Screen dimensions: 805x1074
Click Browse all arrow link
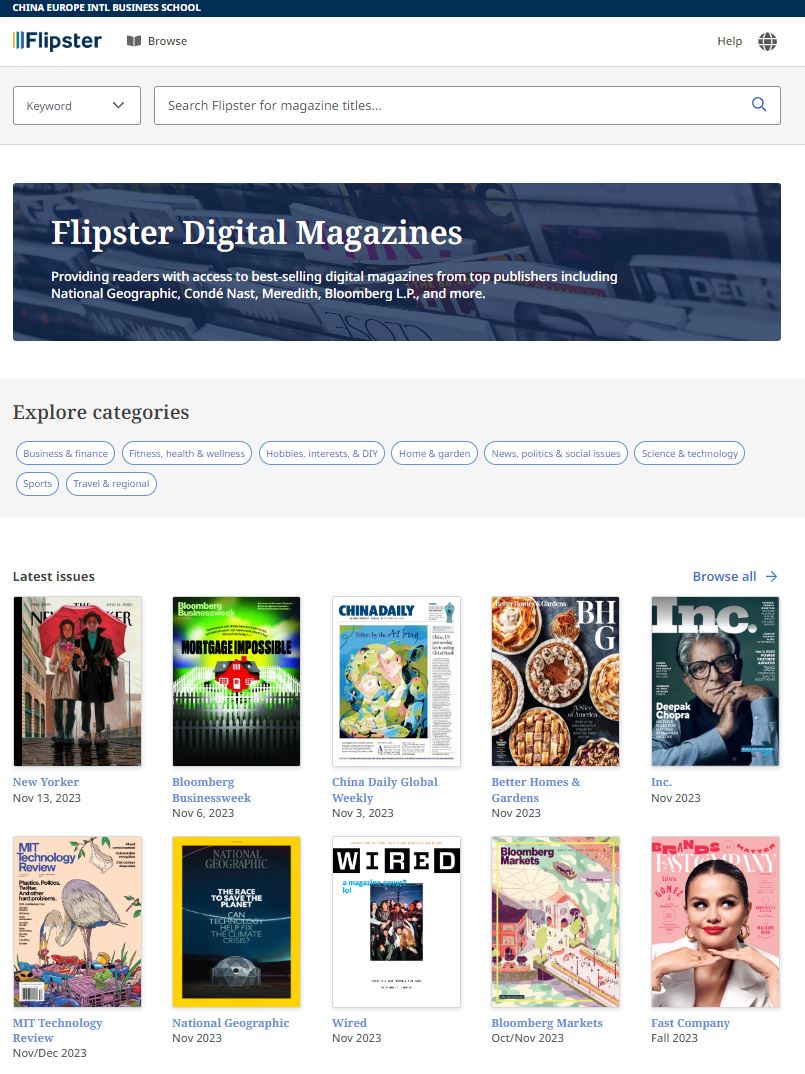point(735,576)
